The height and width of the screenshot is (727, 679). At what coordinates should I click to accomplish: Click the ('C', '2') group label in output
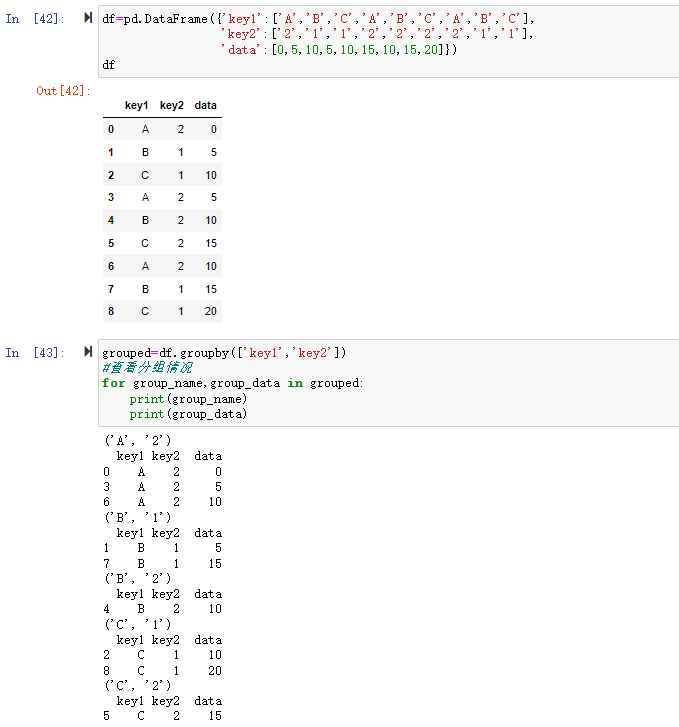click(137, 685)
